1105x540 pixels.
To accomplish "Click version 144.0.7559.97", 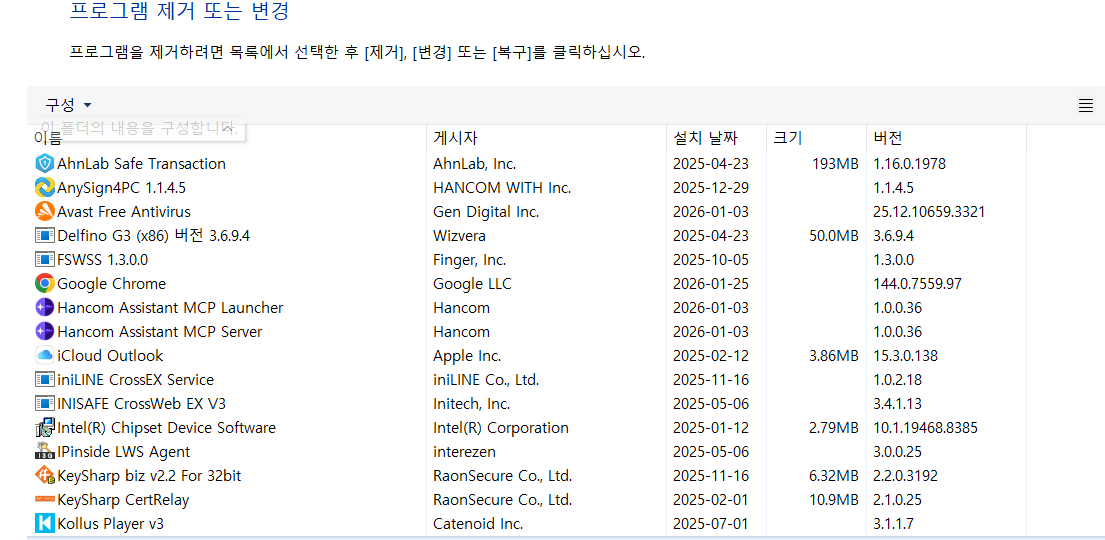I will (917, 283).
